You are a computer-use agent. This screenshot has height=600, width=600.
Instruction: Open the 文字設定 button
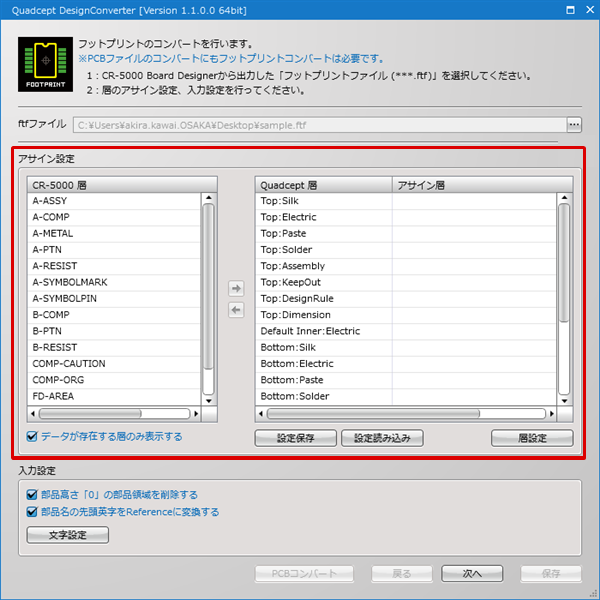point(68,535)
